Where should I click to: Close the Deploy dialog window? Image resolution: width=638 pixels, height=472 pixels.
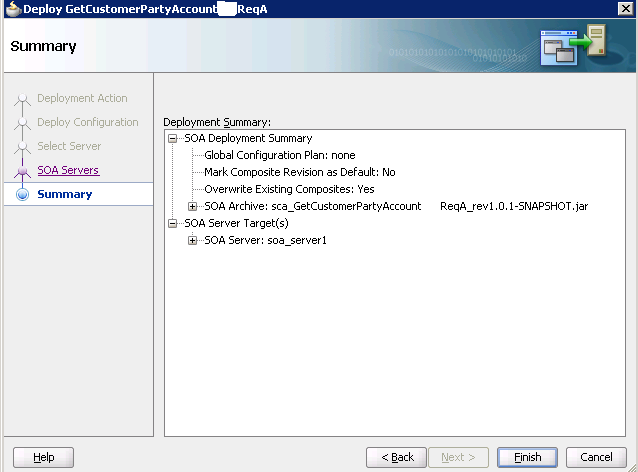click(625, 9)
